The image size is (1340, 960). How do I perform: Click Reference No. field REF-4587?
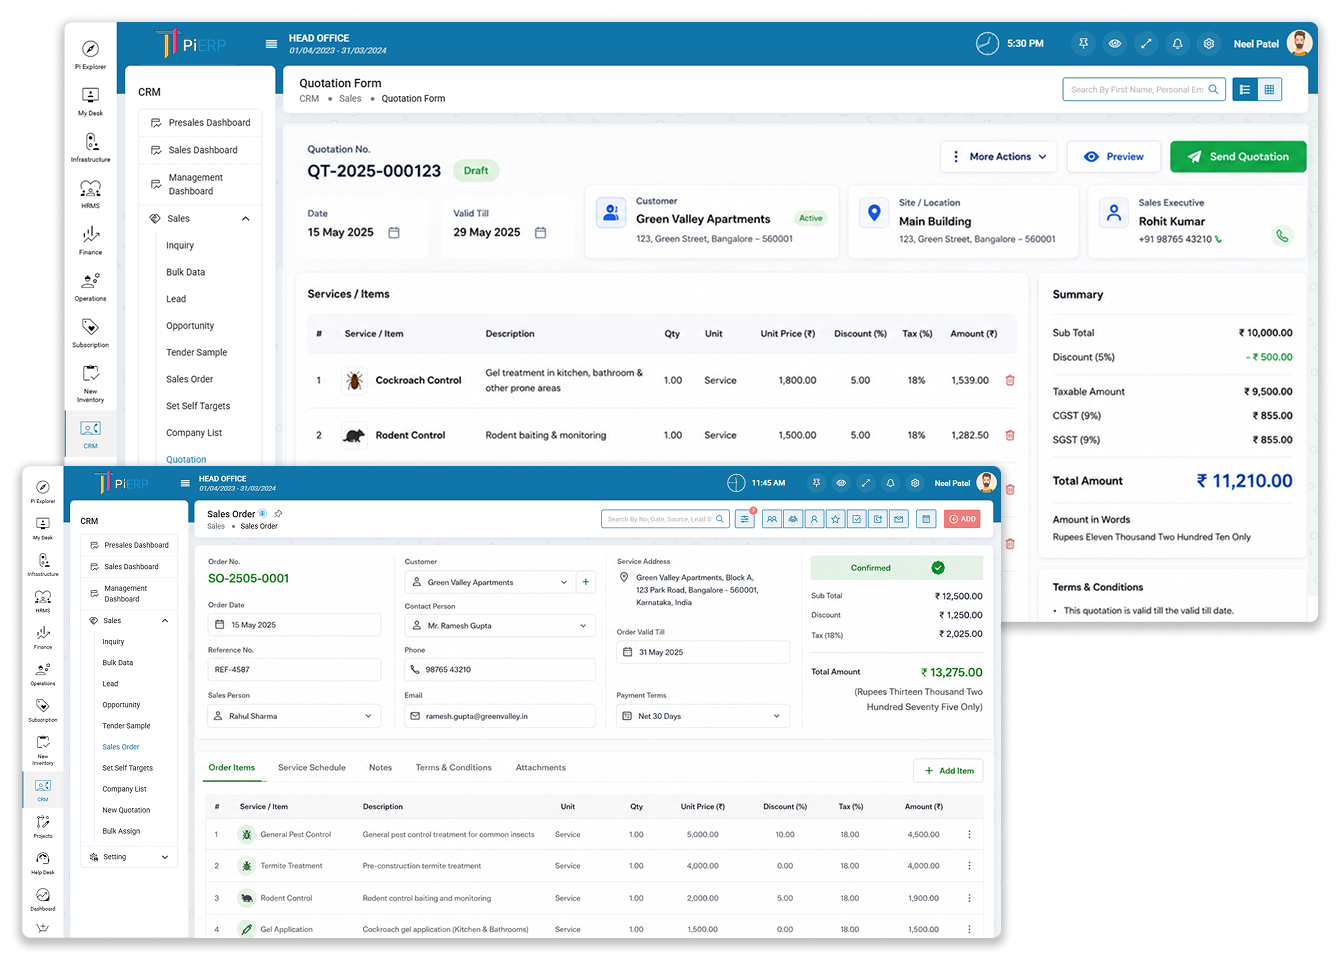[x=294, y=670]
